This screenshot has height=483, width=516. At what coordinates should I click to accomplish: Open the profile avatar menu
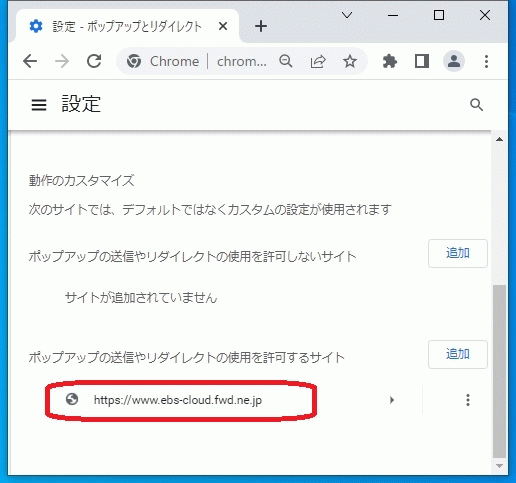coord(454,61)
